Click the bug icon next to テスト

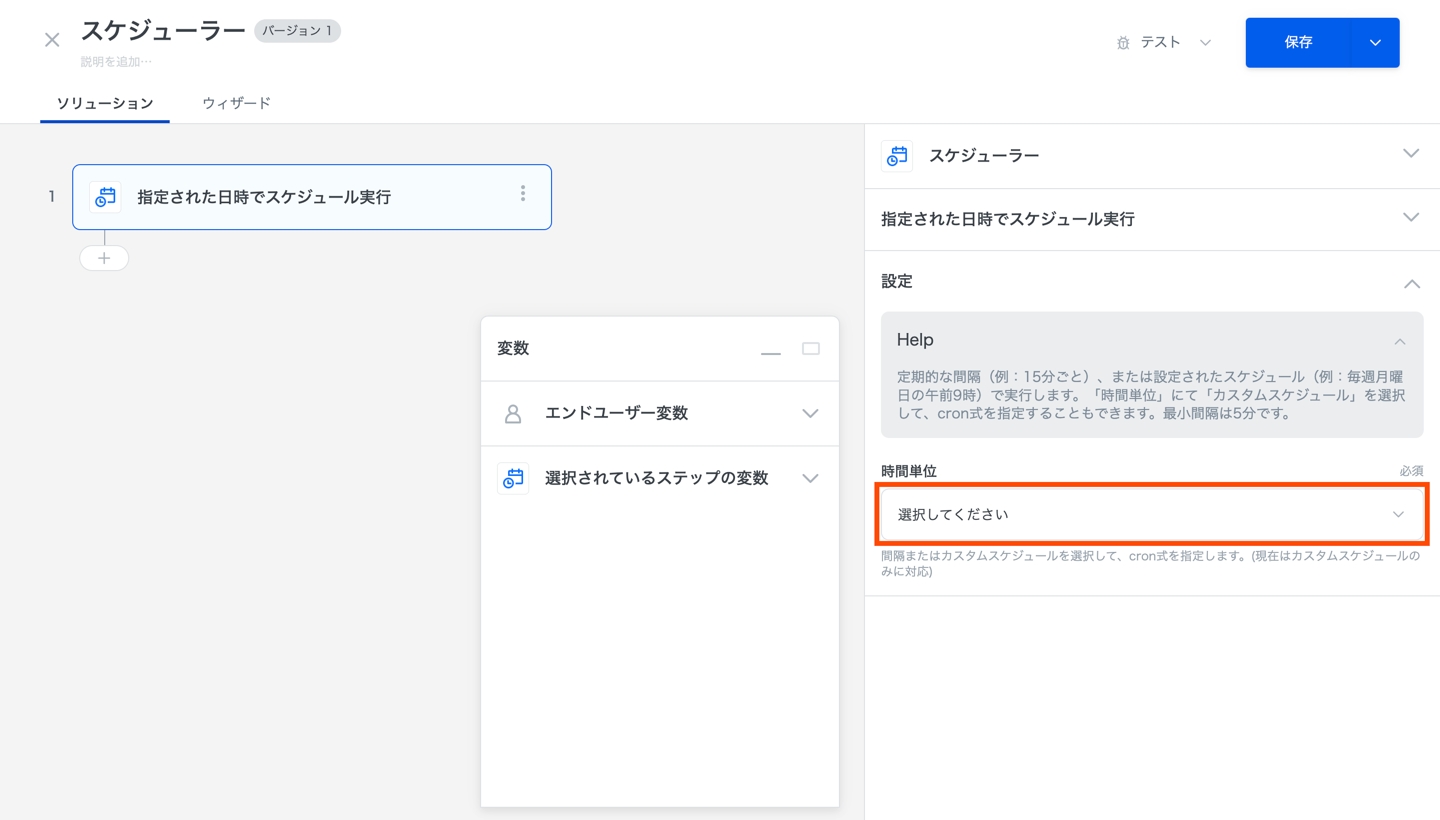(1123, 43)
